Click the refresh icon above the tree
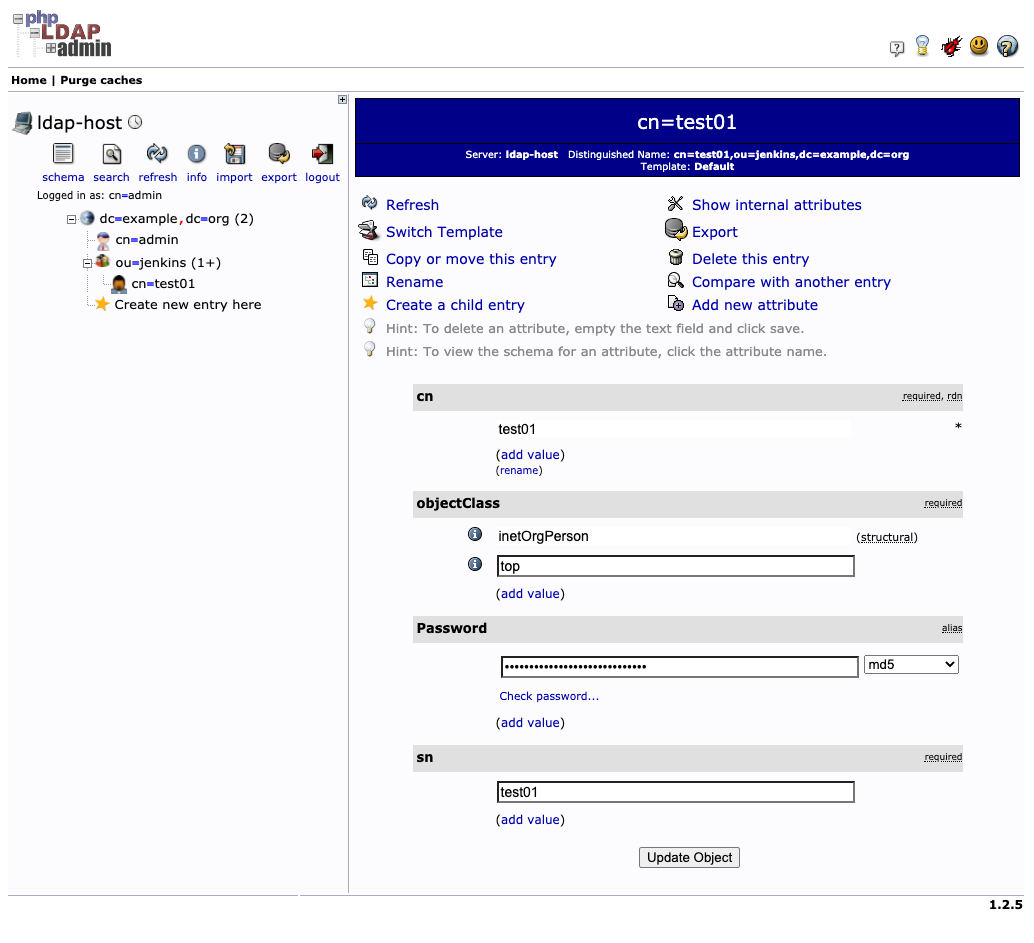1034x943 pixels. tap(157, 155)
